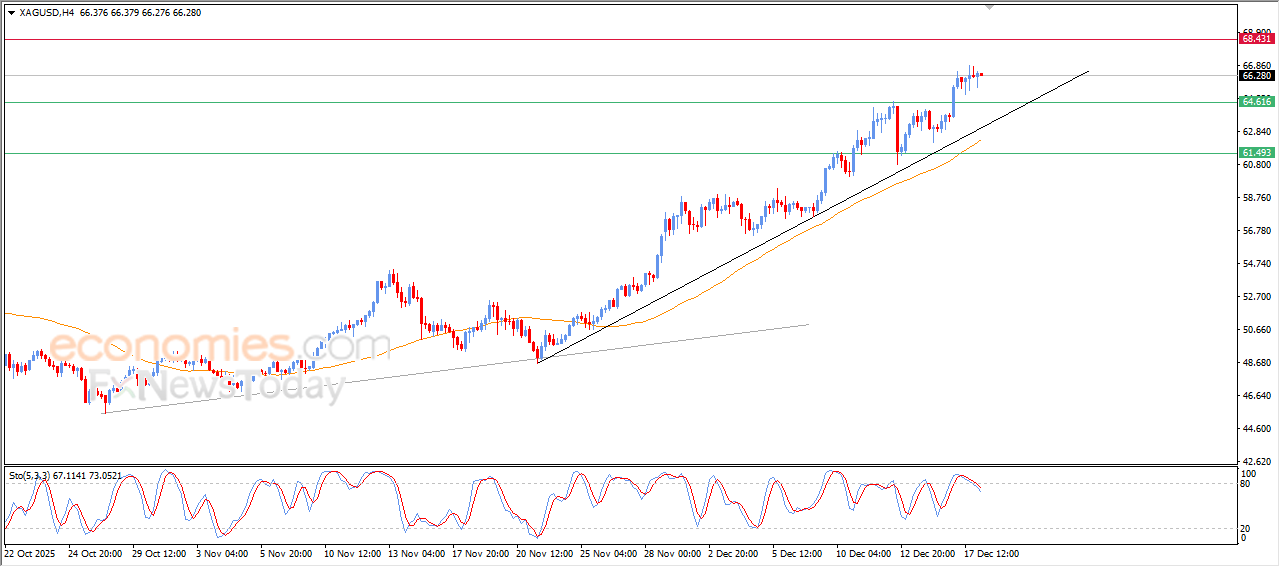Click the 5 Dec 12:00 time label
The height and width of the screenshot is (567, 1280).
click(x=798, y=553)
